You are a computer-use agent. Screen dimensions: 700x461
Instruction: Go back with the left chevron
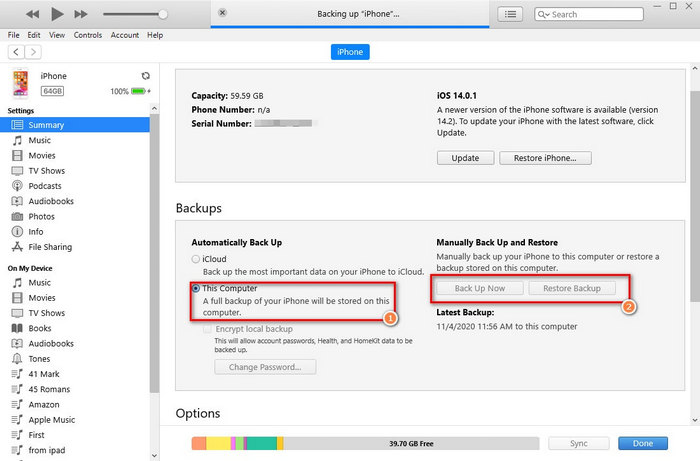point(16,52)
